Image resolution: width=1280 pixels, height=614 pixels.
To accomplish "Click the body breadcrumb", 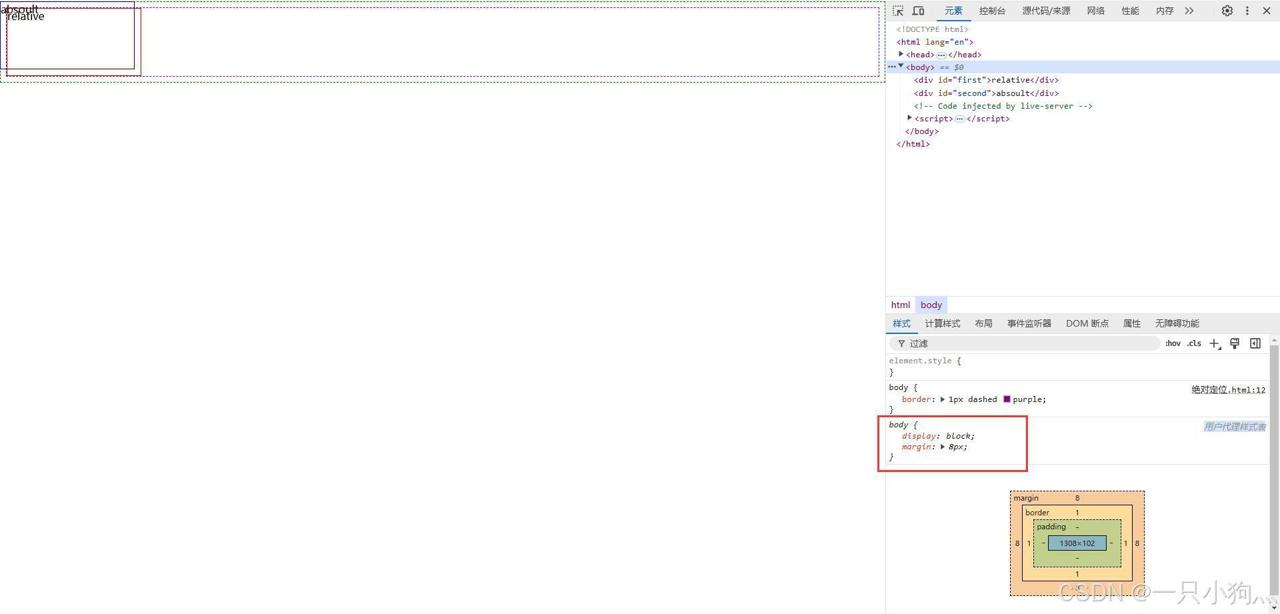I will (932, 305).
